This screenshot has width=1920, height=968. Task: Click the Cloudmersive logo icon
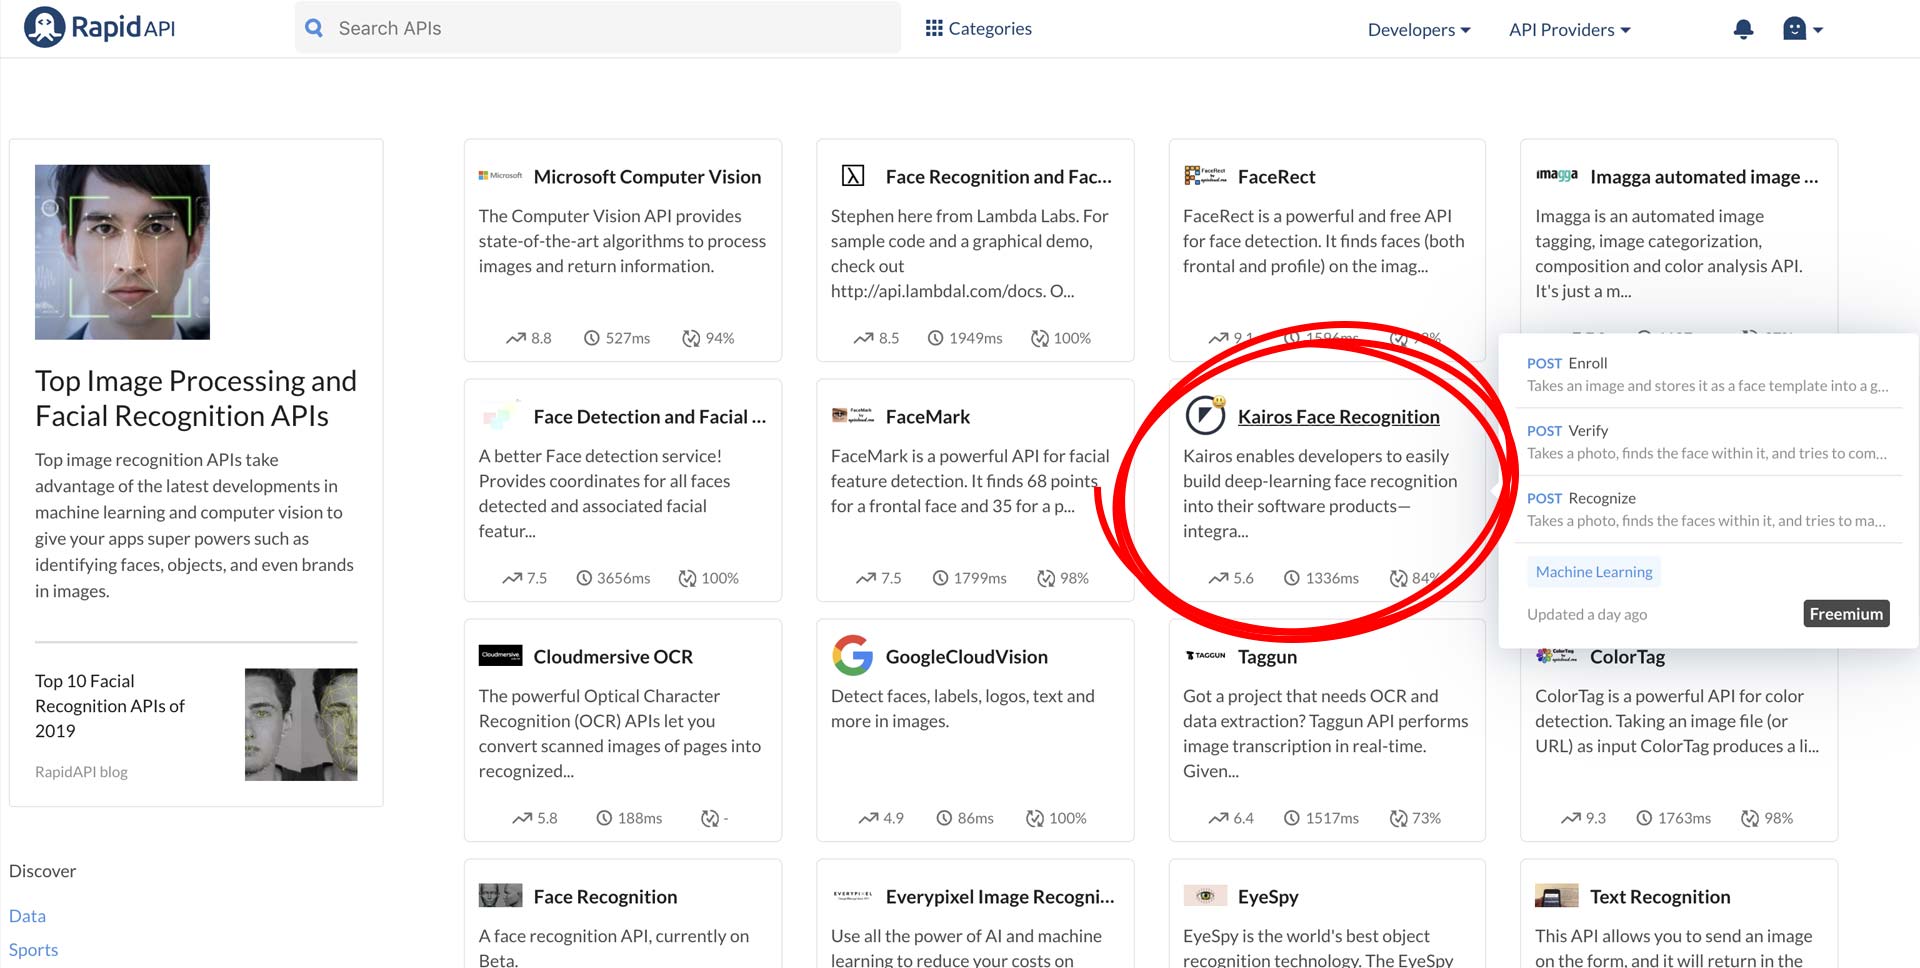tap(500, 656)
